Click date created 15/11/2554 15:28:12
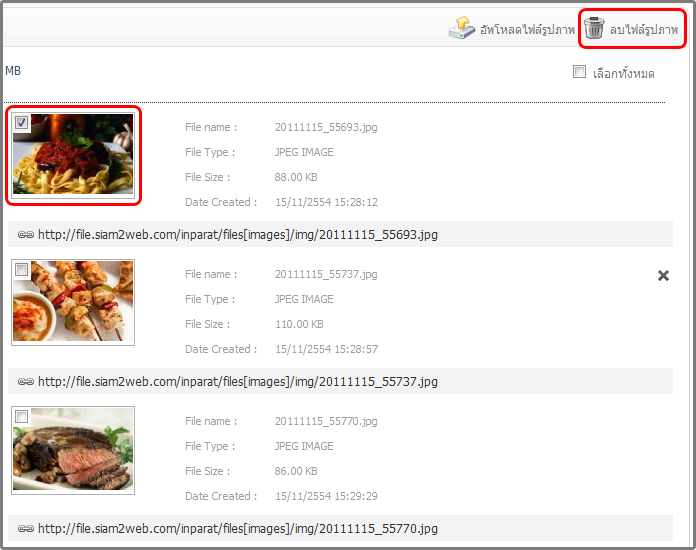The image size is (696, 550). (327, 202)
